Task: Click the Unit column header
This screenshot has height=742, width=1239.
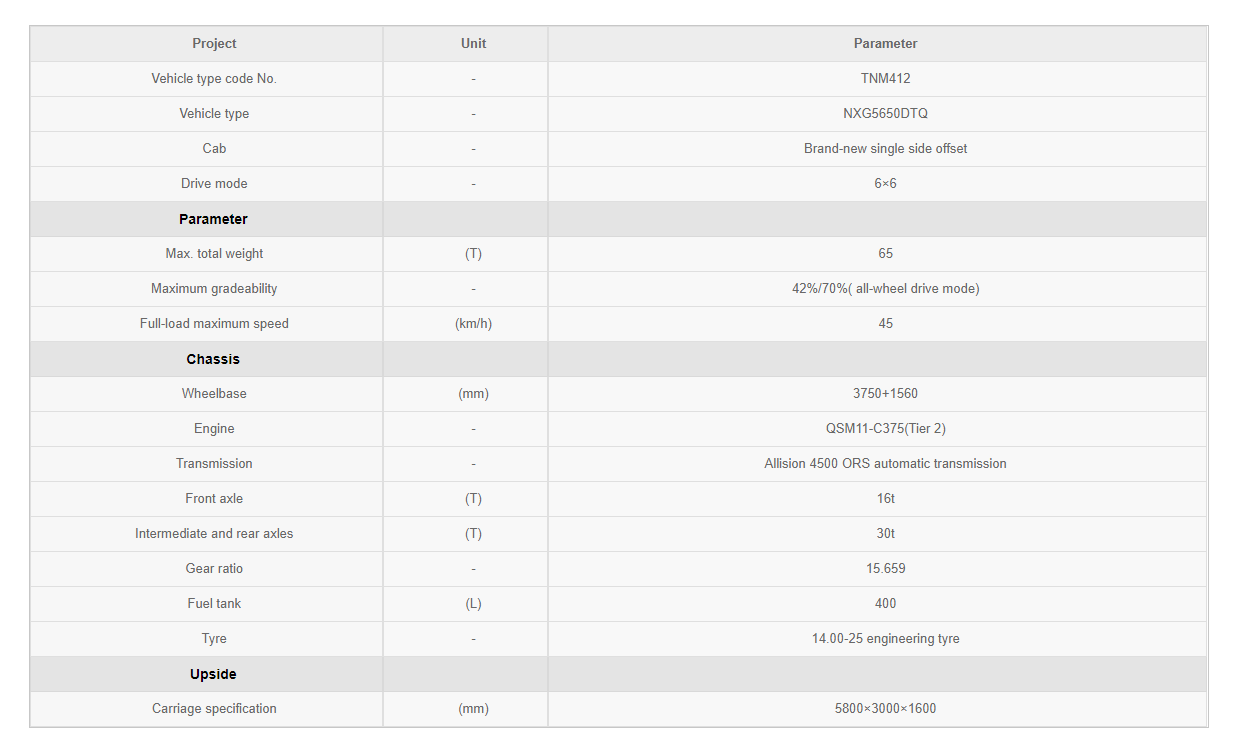Action: tap(473, 43)
